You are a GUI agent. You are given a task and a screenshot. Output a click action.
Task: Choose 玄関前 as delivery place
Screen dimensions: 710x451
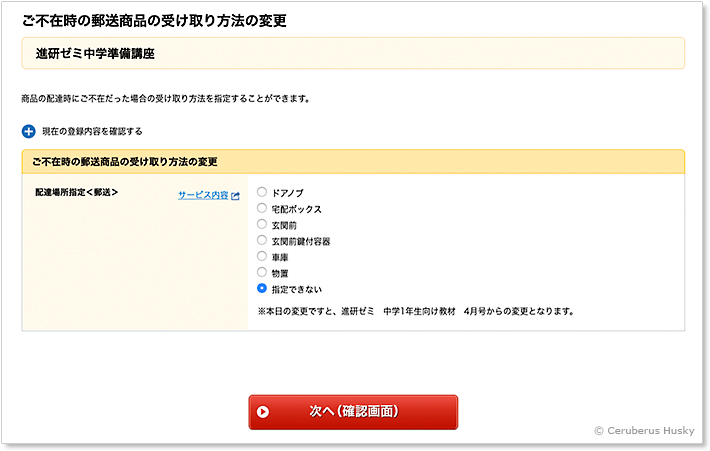point(262,224)
